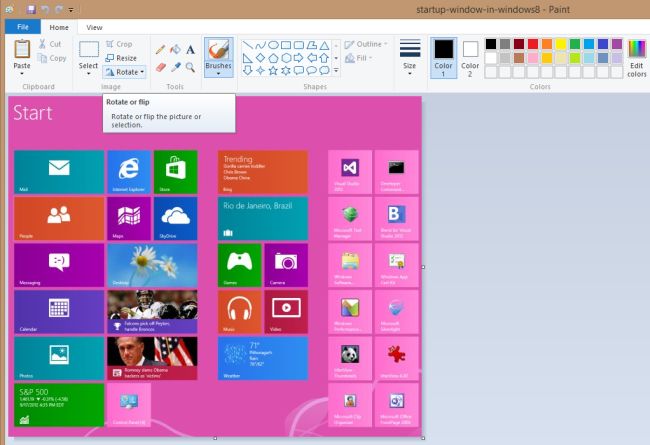The height and width of the screenshot is (445, 650).
Task: Pick the turquoise blue color swatch
Action: tap(589, 44)
